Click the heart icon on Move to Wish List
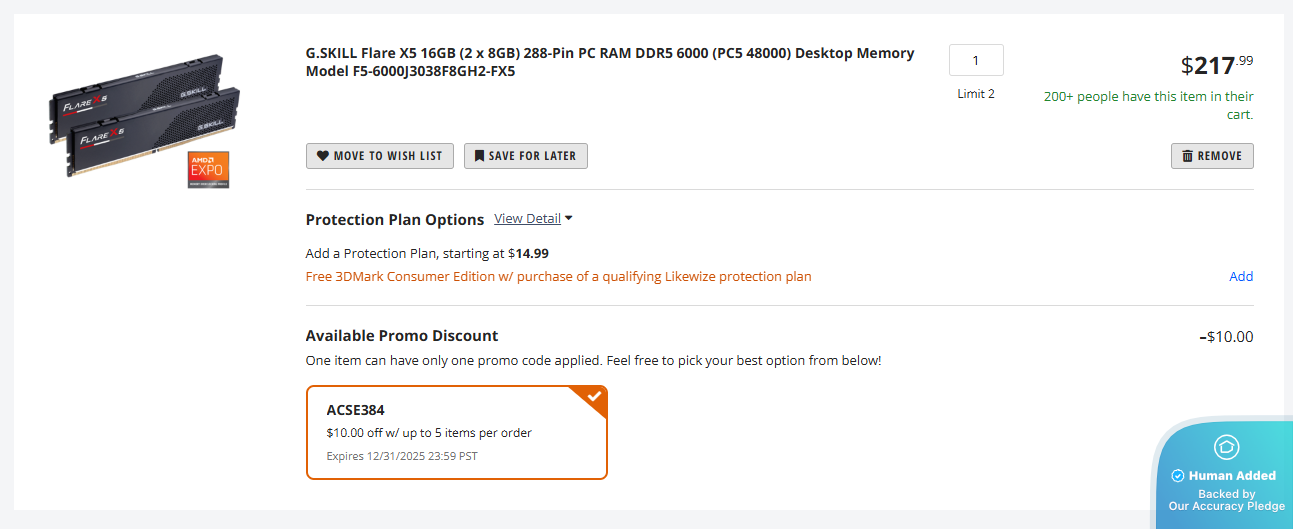 (323, 156)
